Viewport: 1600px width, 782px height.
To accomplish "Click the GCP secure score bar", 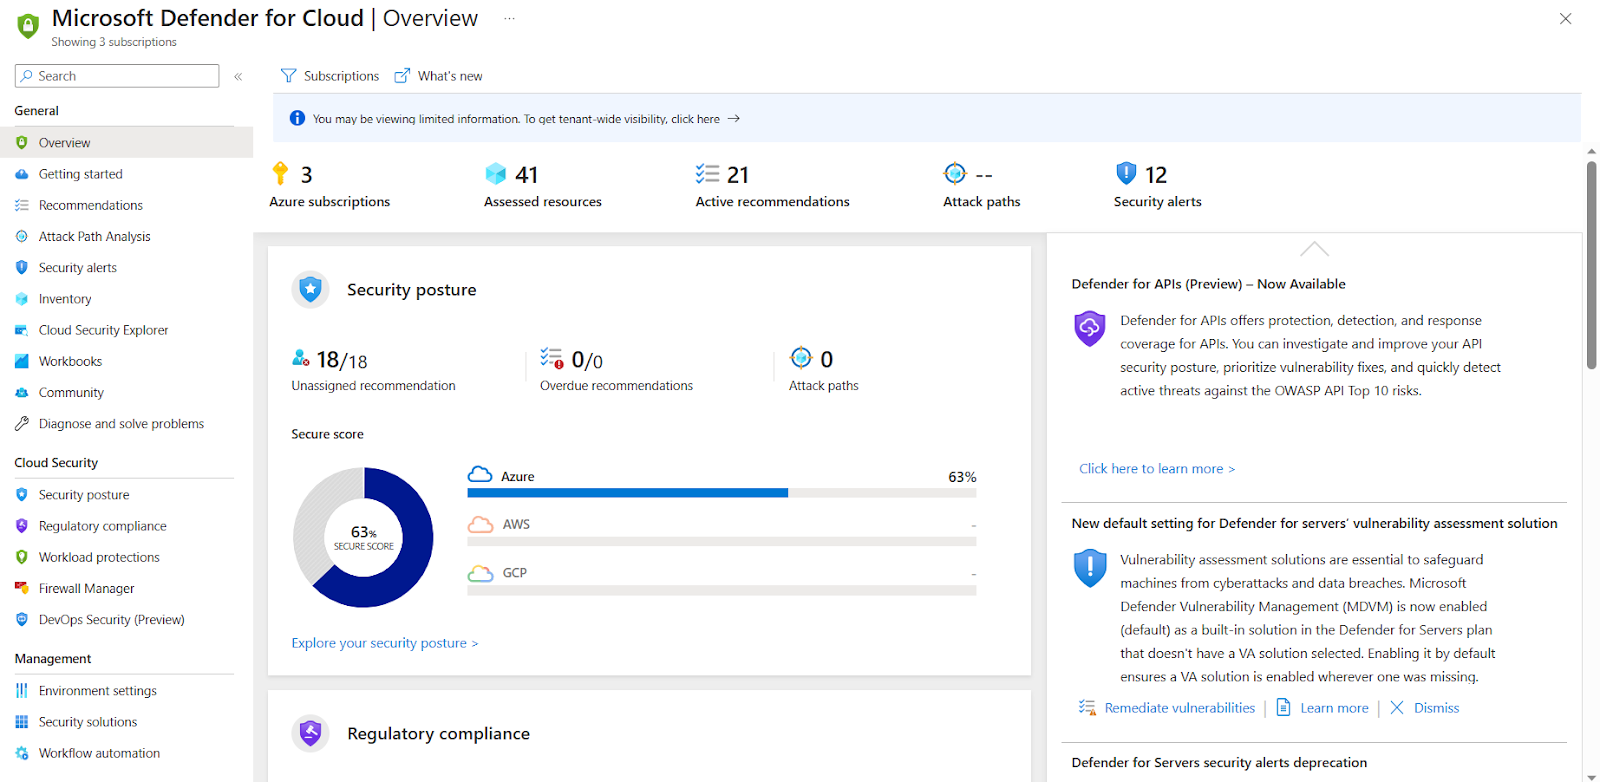I will tap(721, 591).
